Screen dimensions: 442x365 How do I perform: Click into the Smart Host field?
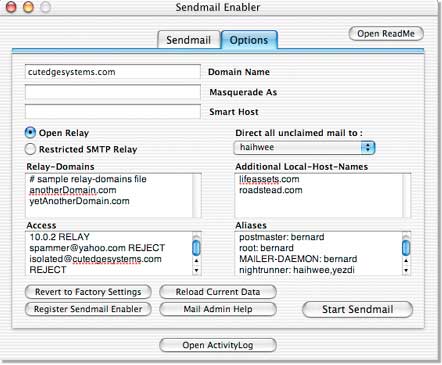pos(113,112)
